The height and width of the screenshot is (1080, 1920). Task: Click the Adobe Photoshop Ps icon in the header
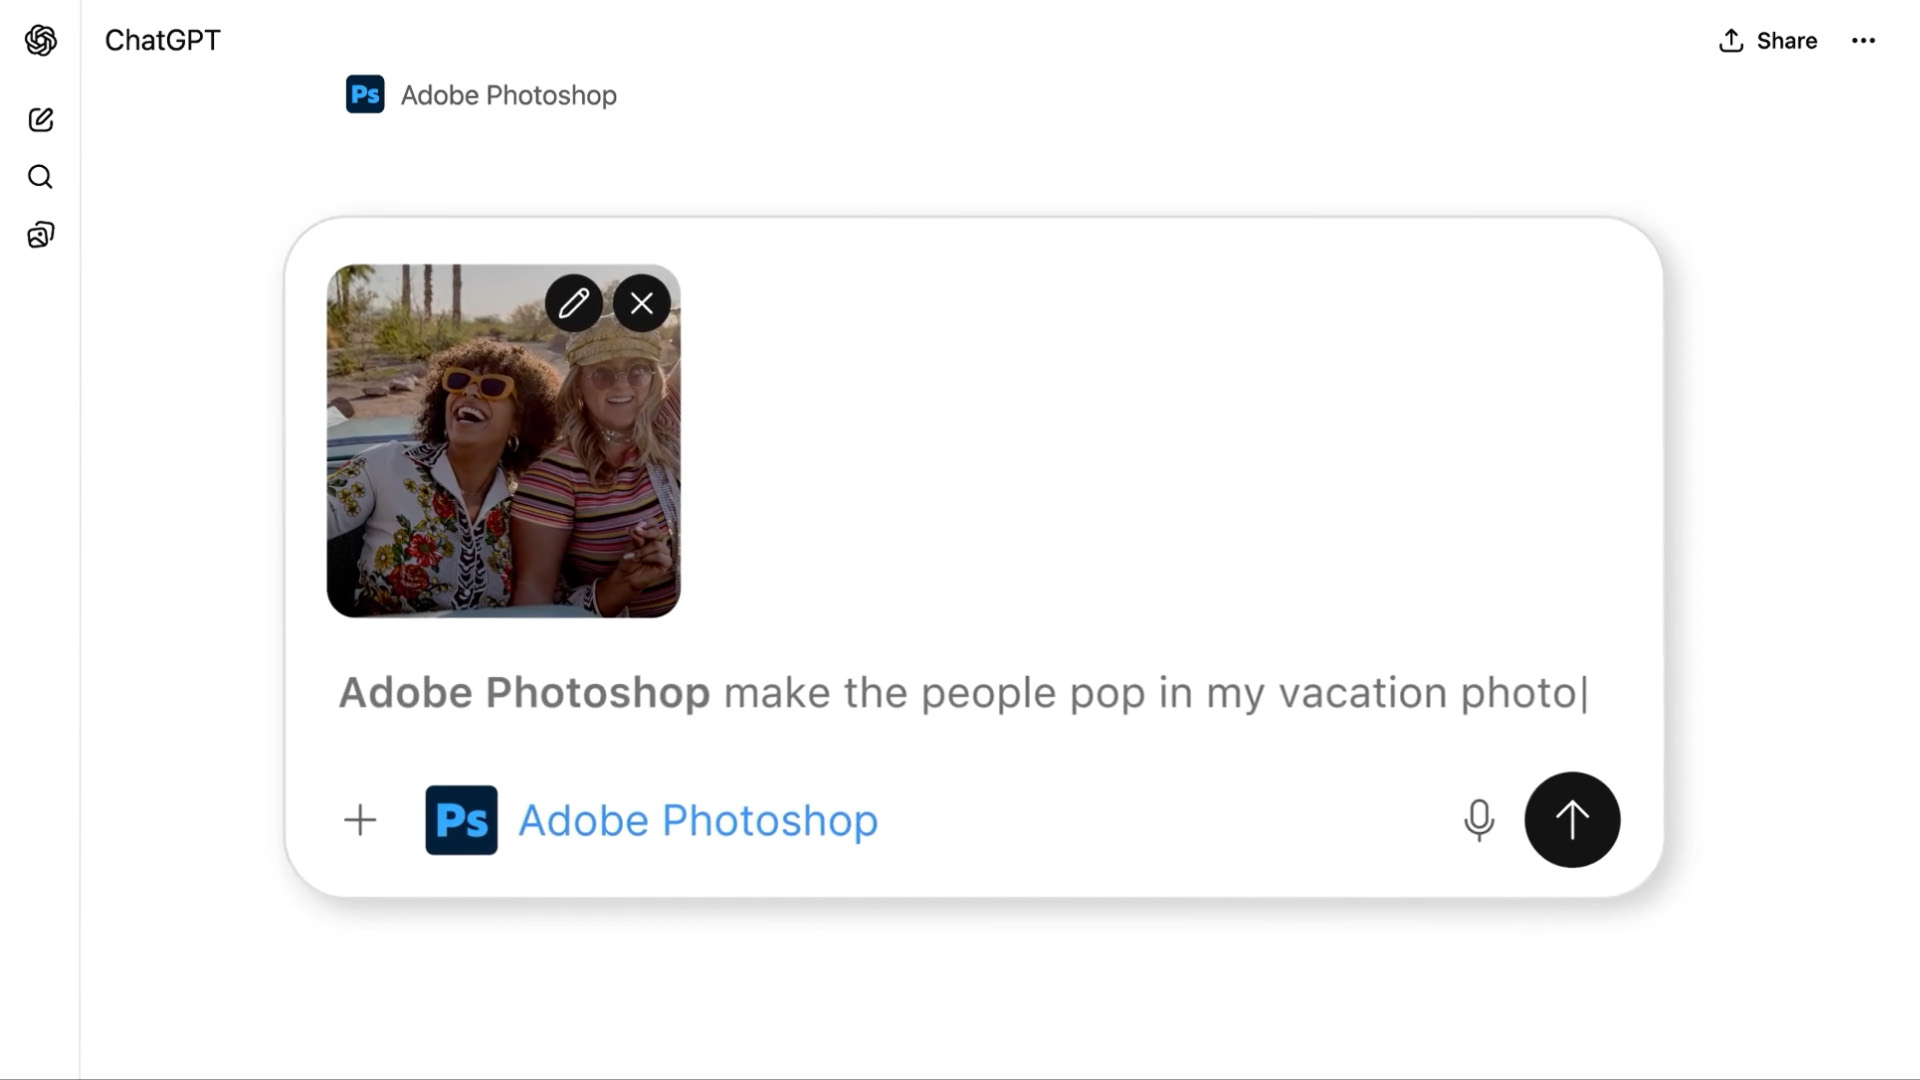pyautogui.click(x=364, y=93)
